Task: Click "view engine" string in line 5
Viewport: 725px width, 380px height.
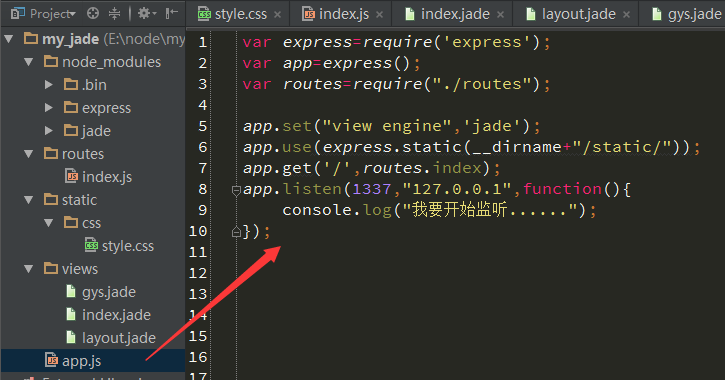Action: coord(387,126)
